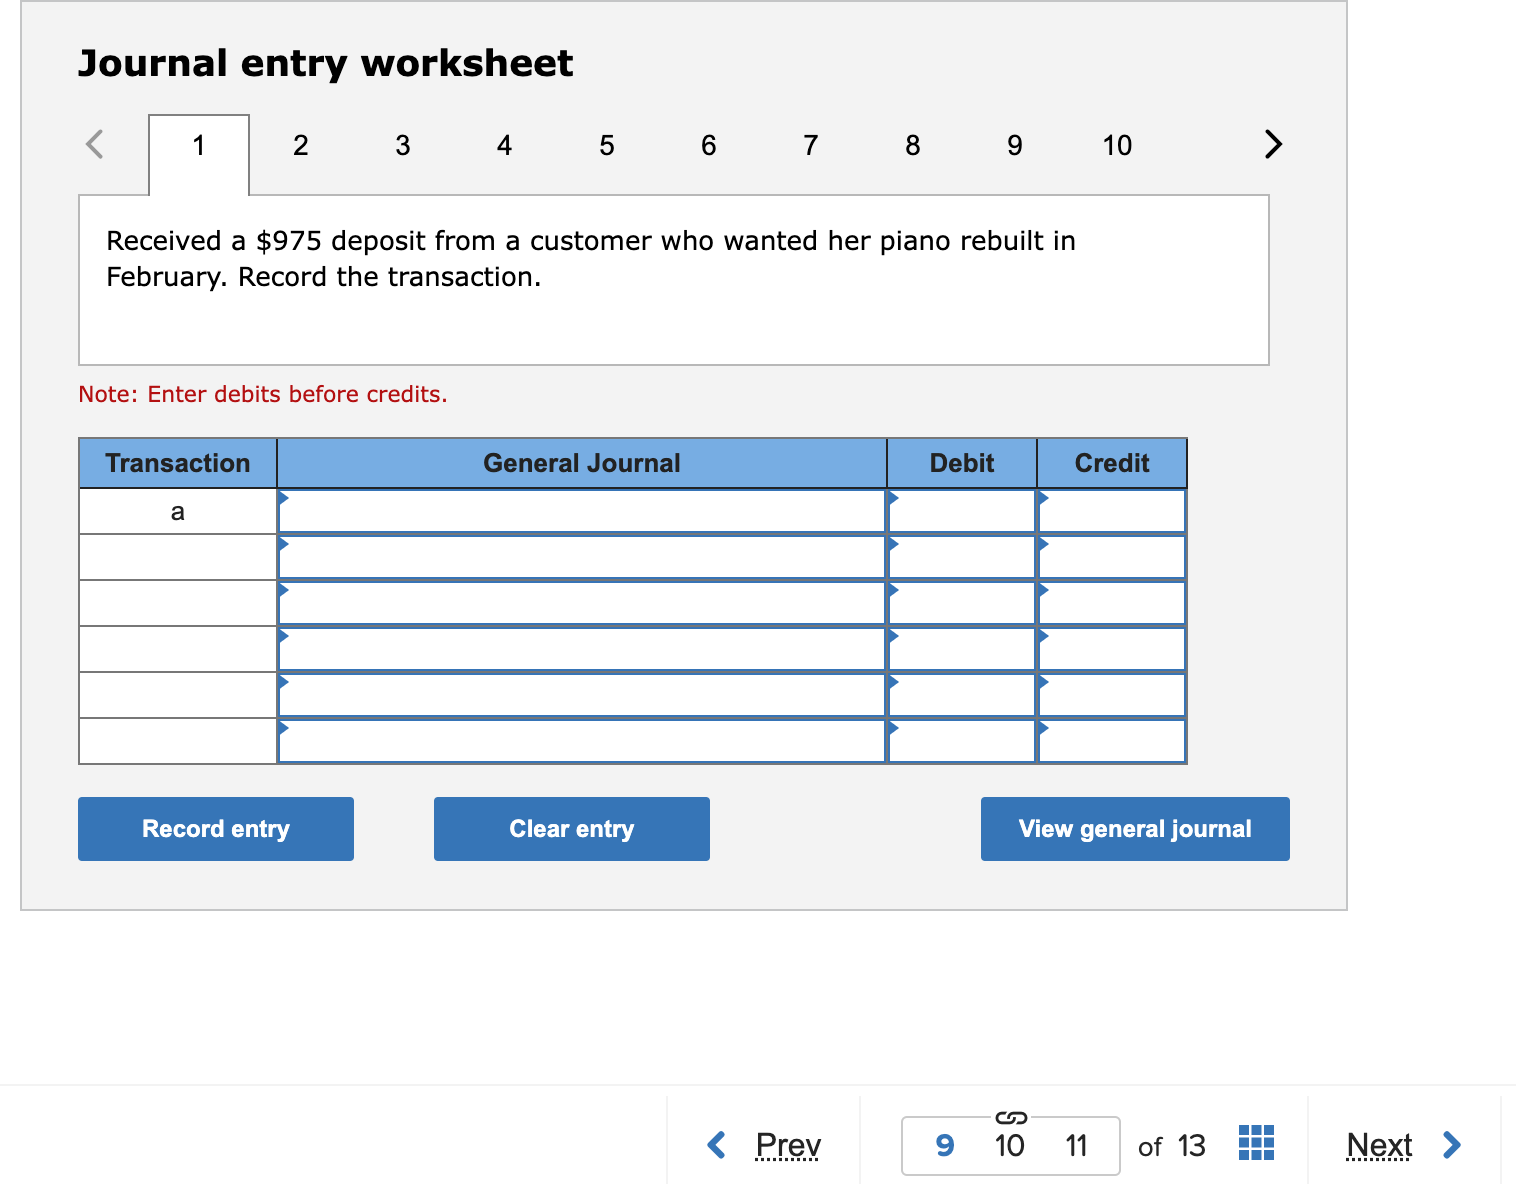
Task: Click the Record entry button
Action: click(215, 828)
